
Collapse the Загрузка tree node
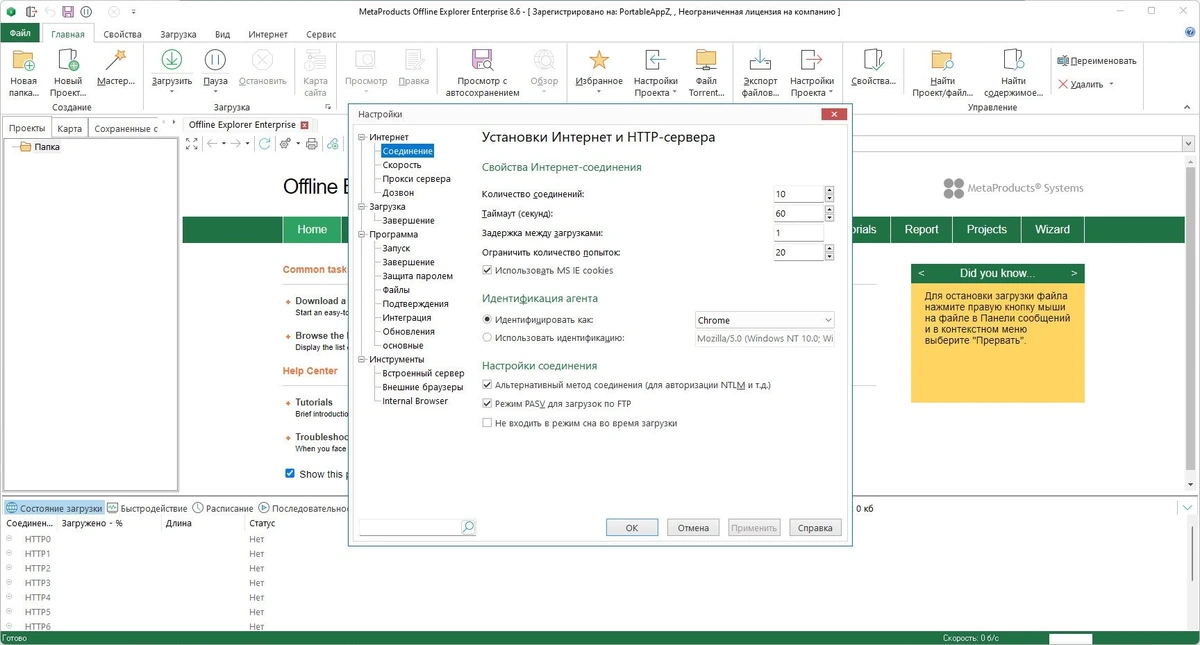coord(363,207)
